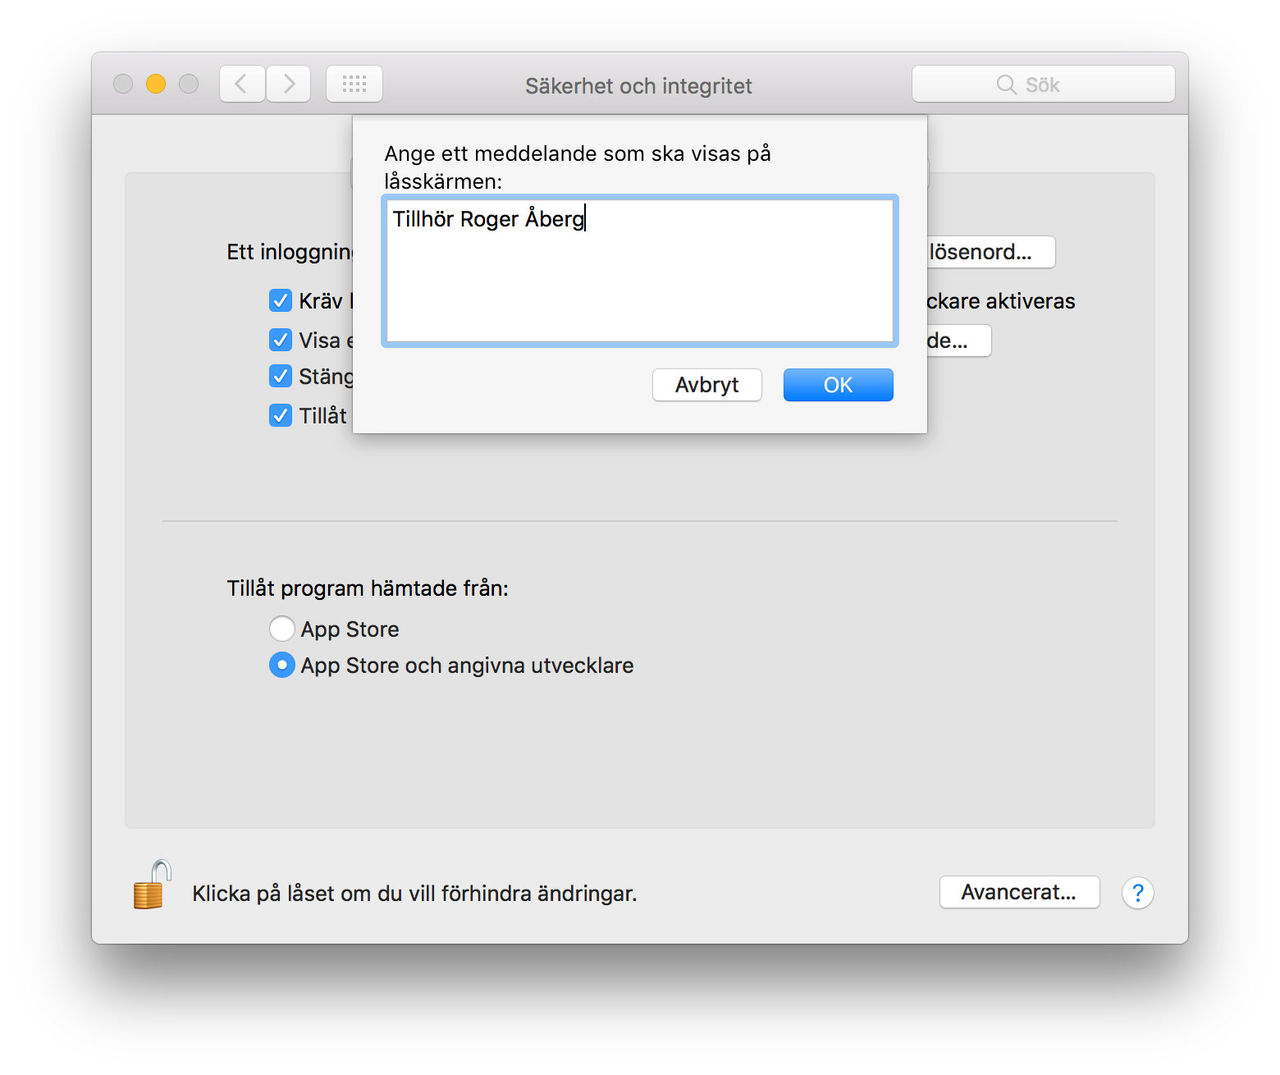Cancel the dialog with Avbryt
The image size is (1280, 1075).
click(707, 385)
